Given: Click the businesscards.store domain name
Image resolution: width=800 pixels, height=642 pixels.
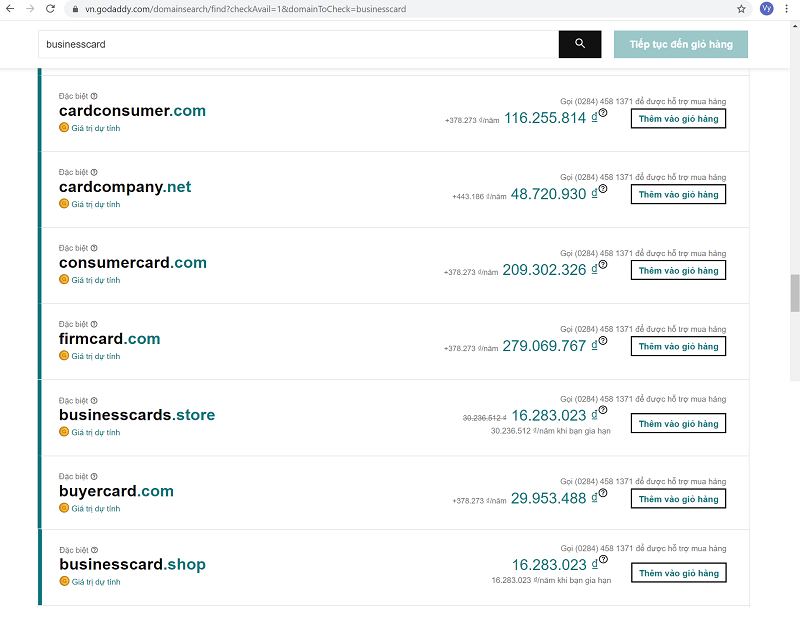Looking at the screenshot, I should (x=137, y=415).
